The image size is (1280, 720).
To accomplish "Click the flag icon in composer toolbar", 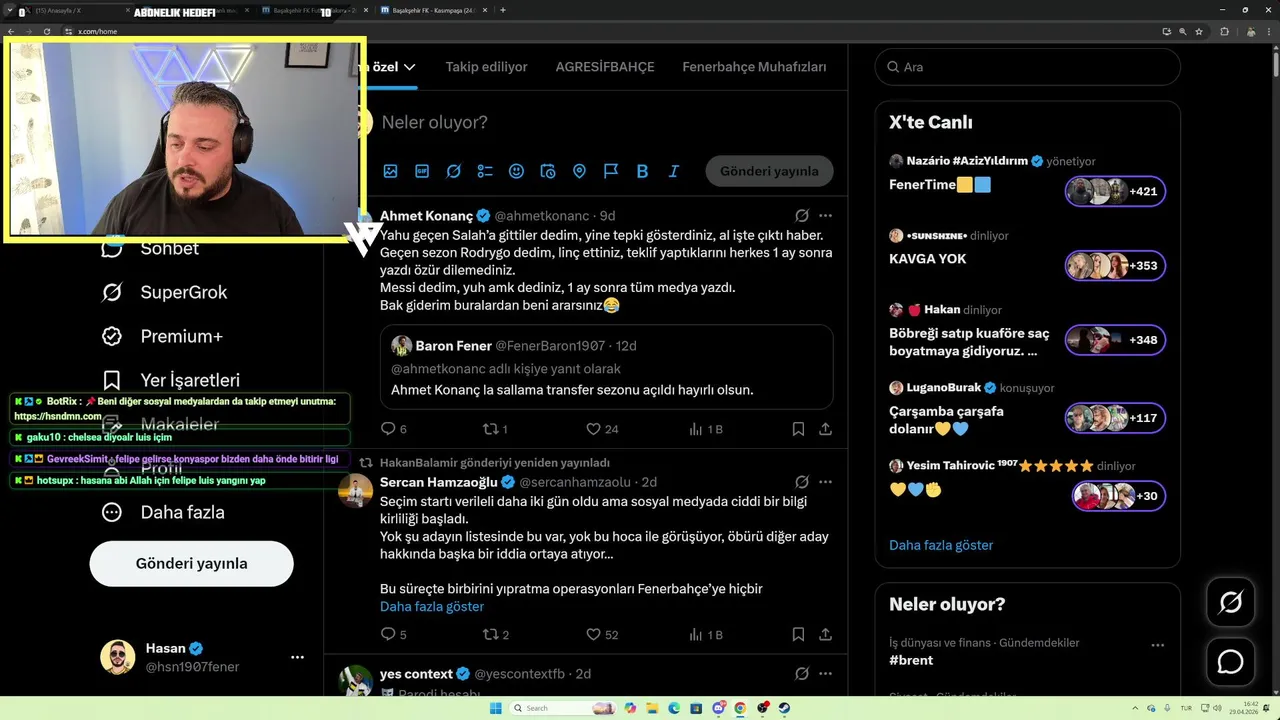I will click(611, 171).
